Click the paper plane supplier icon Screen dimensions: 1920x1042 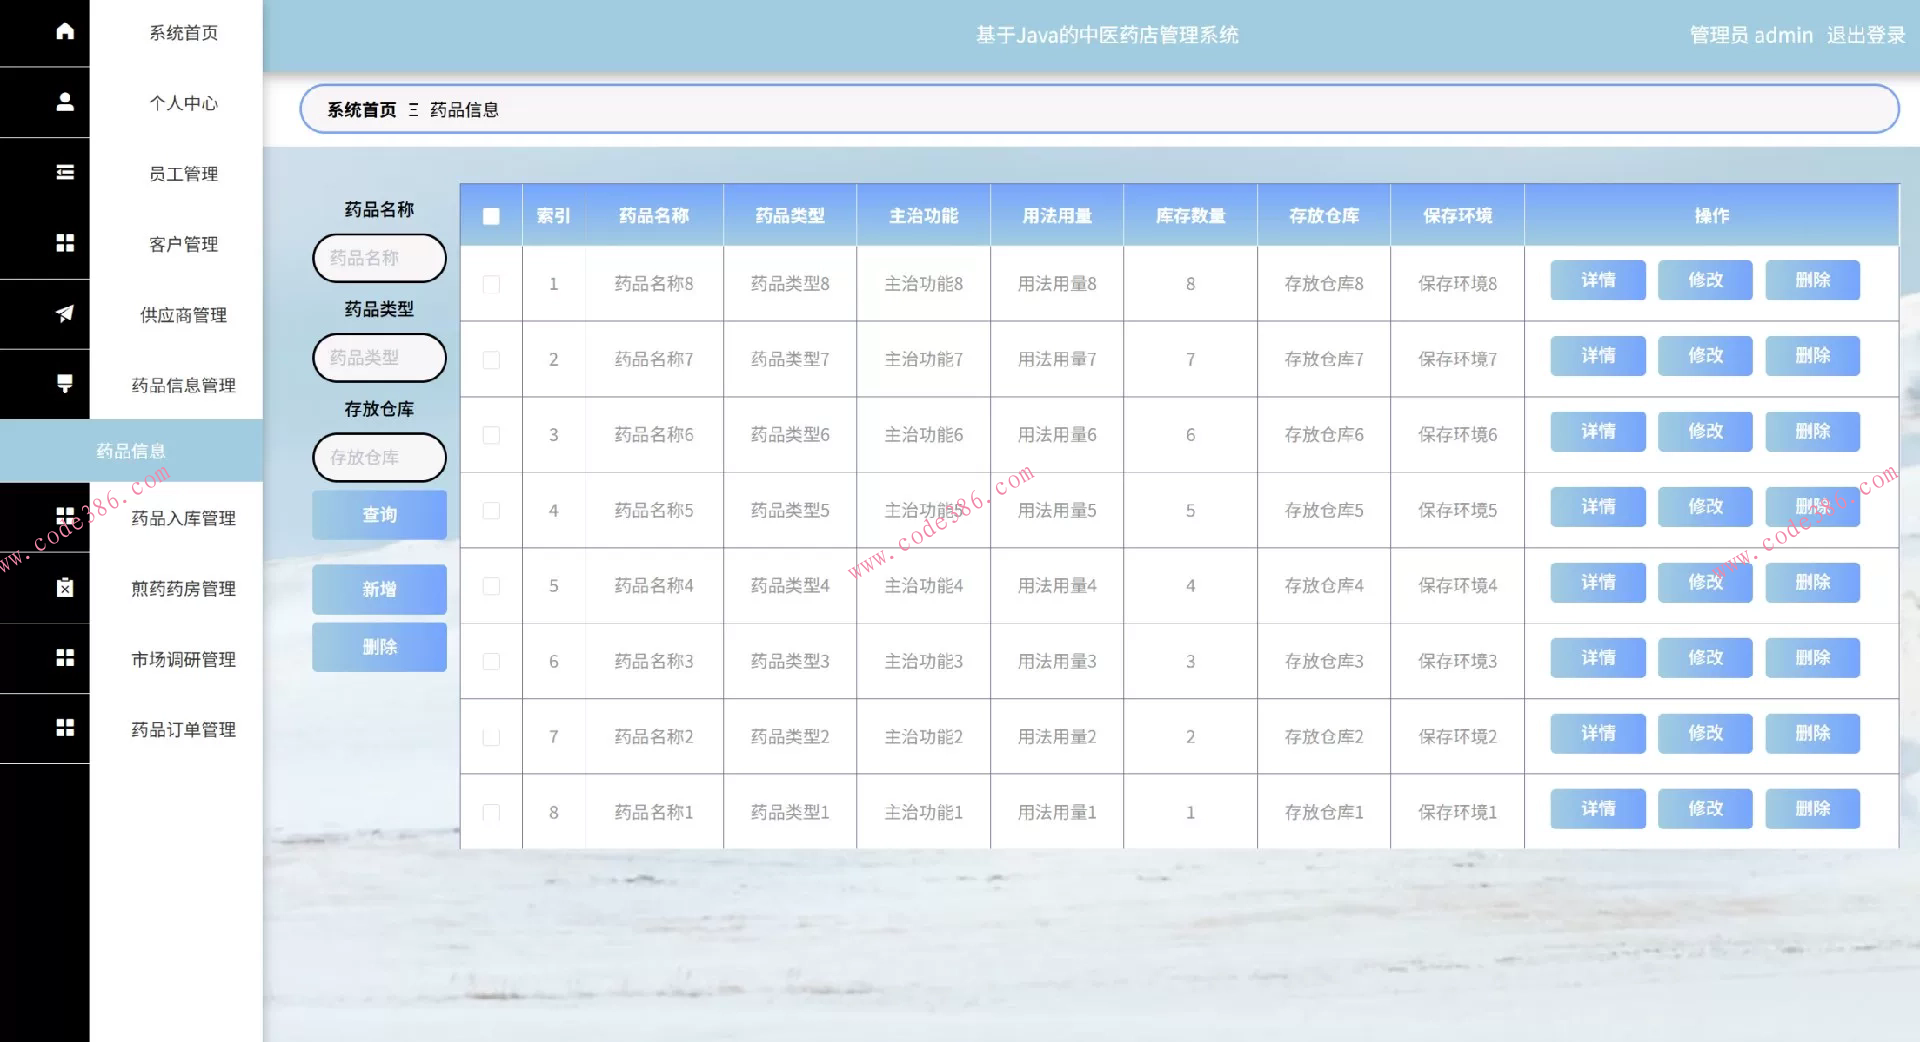pyautogui.click(x=65, y=314)
